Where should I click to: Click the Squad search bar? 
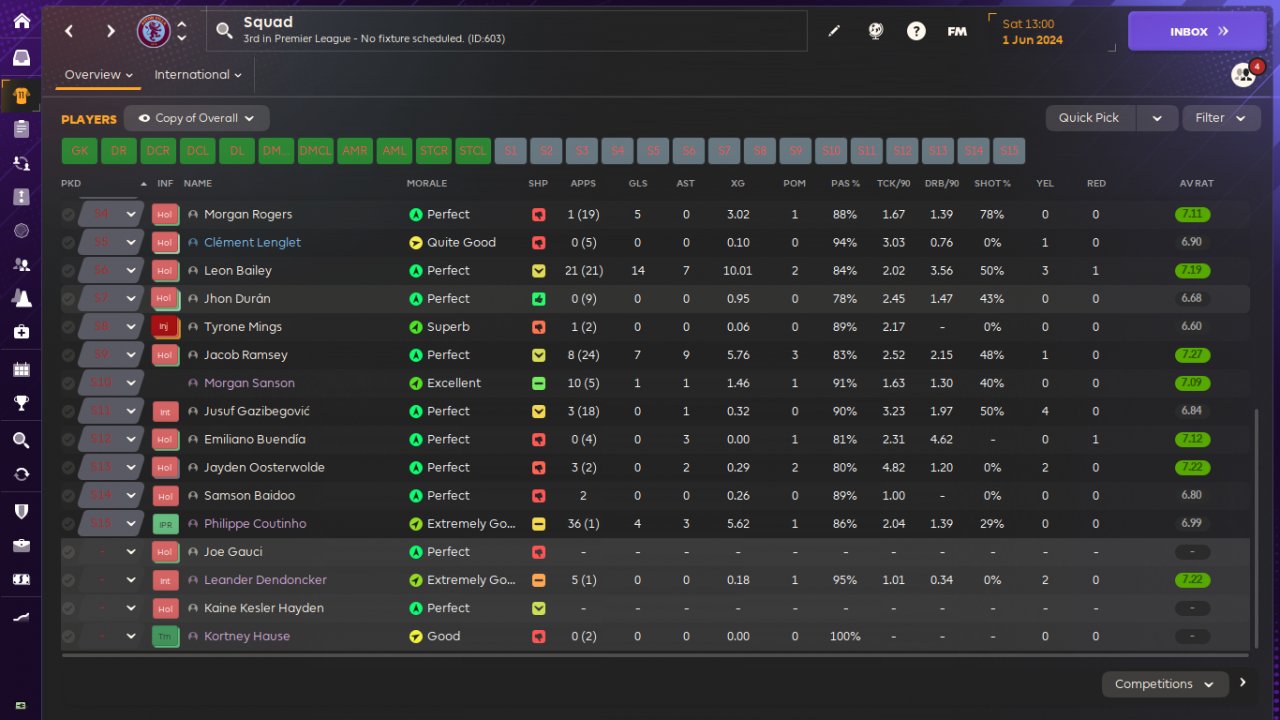click(x=507, y=31)
